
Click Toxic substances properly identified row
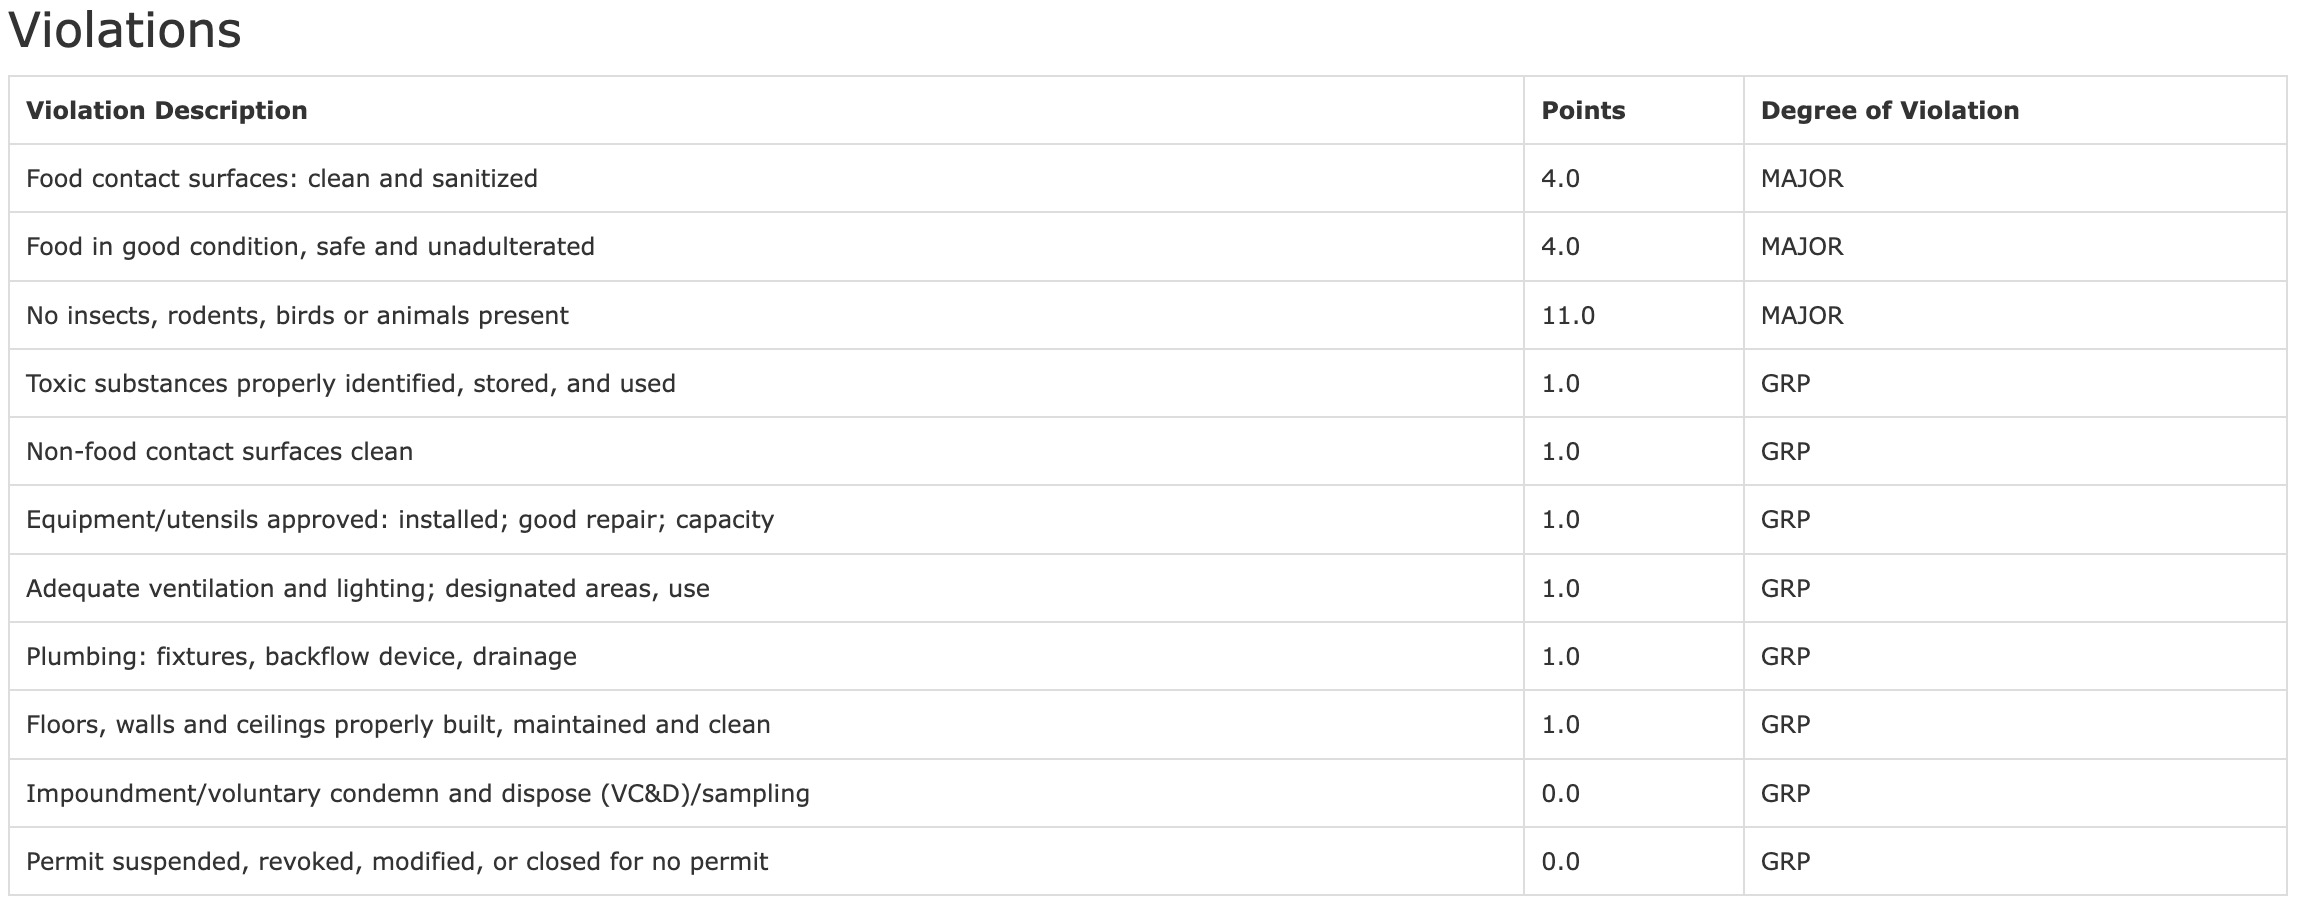351,383
